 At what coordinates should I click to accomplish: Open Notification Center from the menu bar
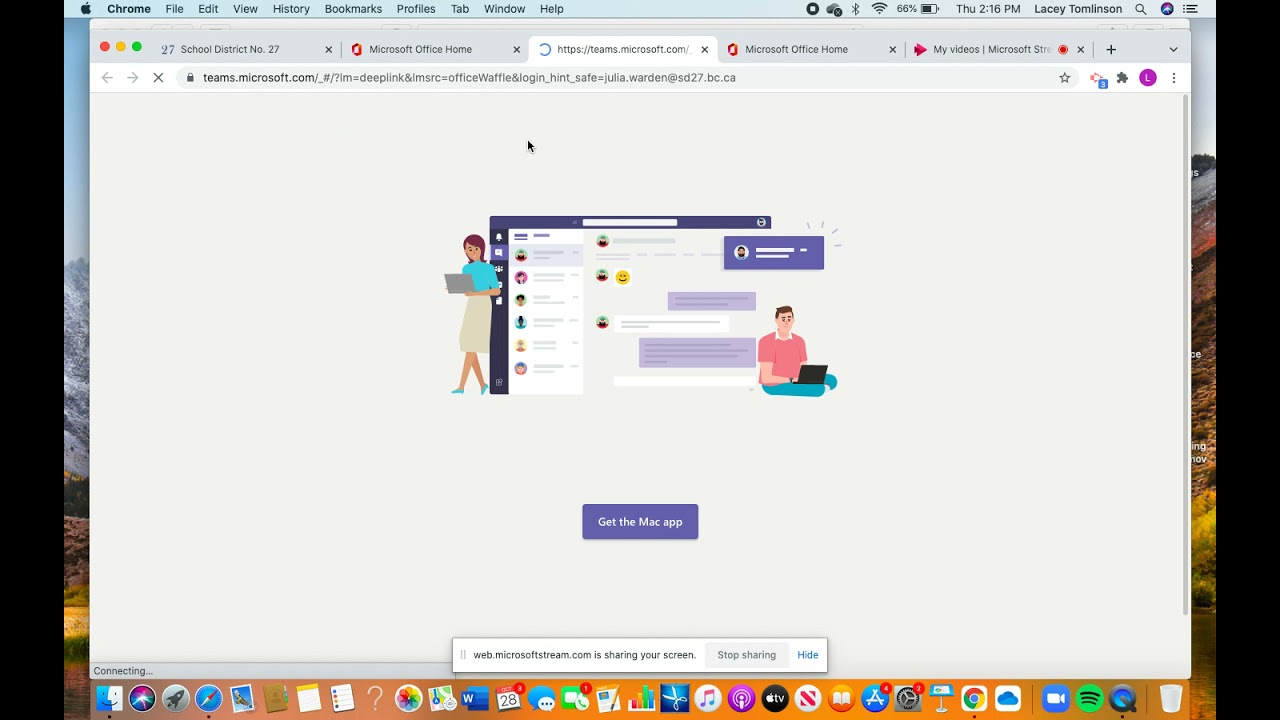click(1191, 9)
